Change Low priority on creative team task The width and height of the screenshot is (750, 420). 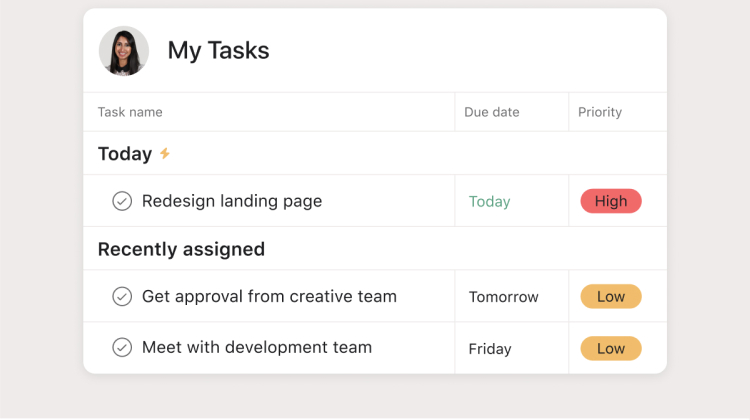click(611, 297)
